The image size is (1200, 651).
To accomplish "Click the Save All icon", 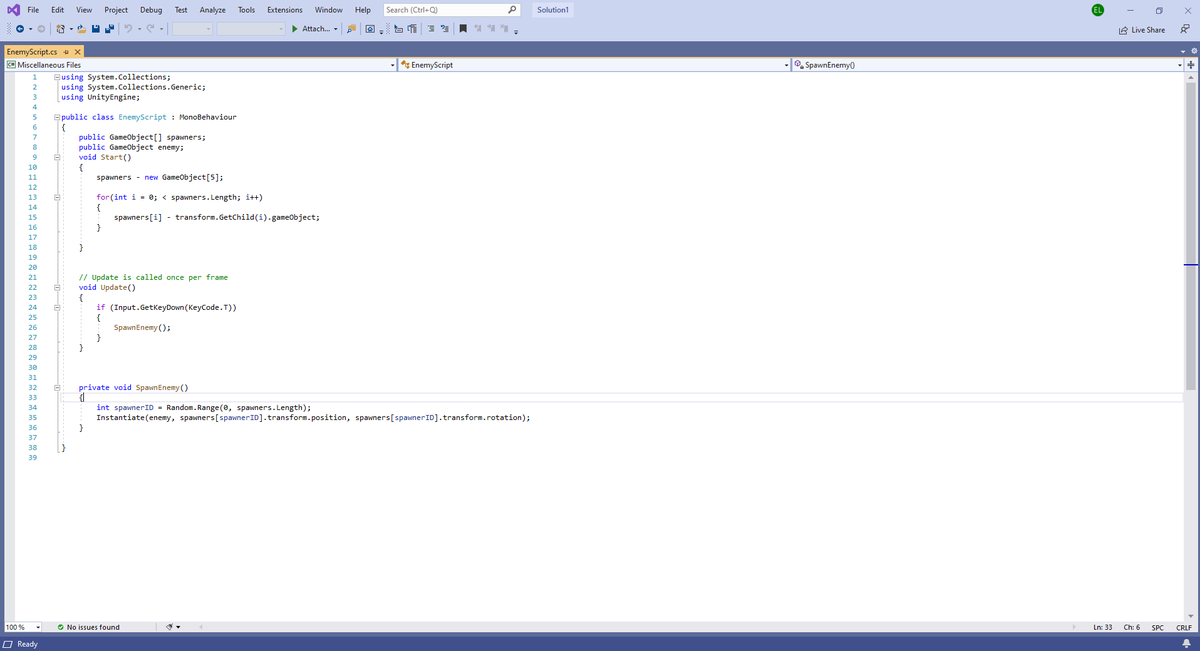I will (x=109, y=29).
